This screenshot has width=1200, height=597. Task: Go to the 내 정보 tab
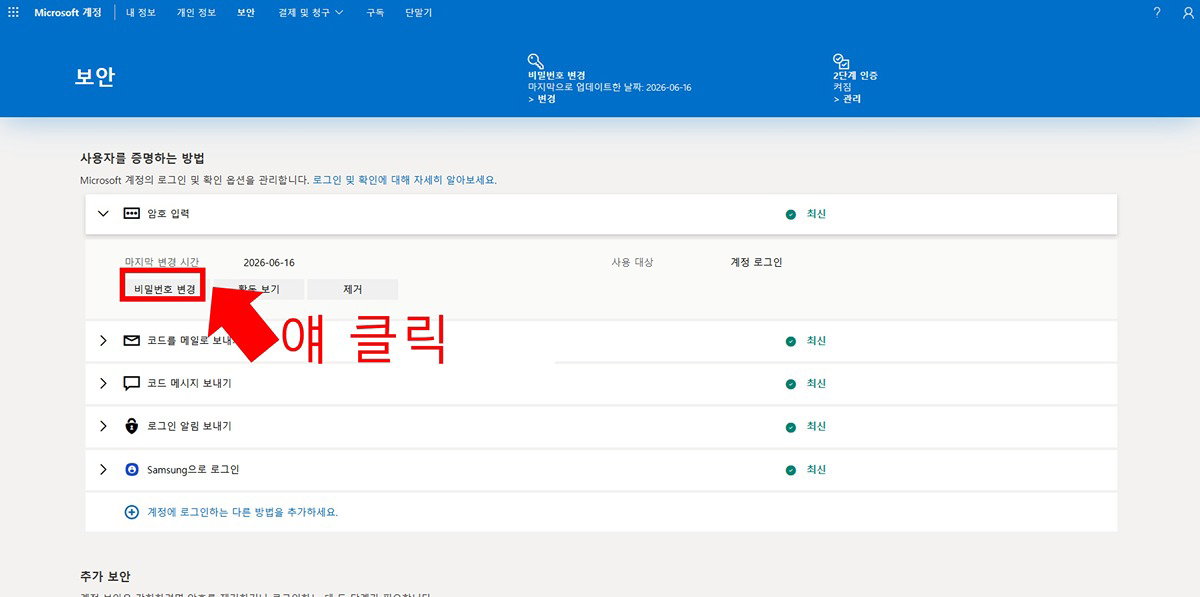pos(141,13)
